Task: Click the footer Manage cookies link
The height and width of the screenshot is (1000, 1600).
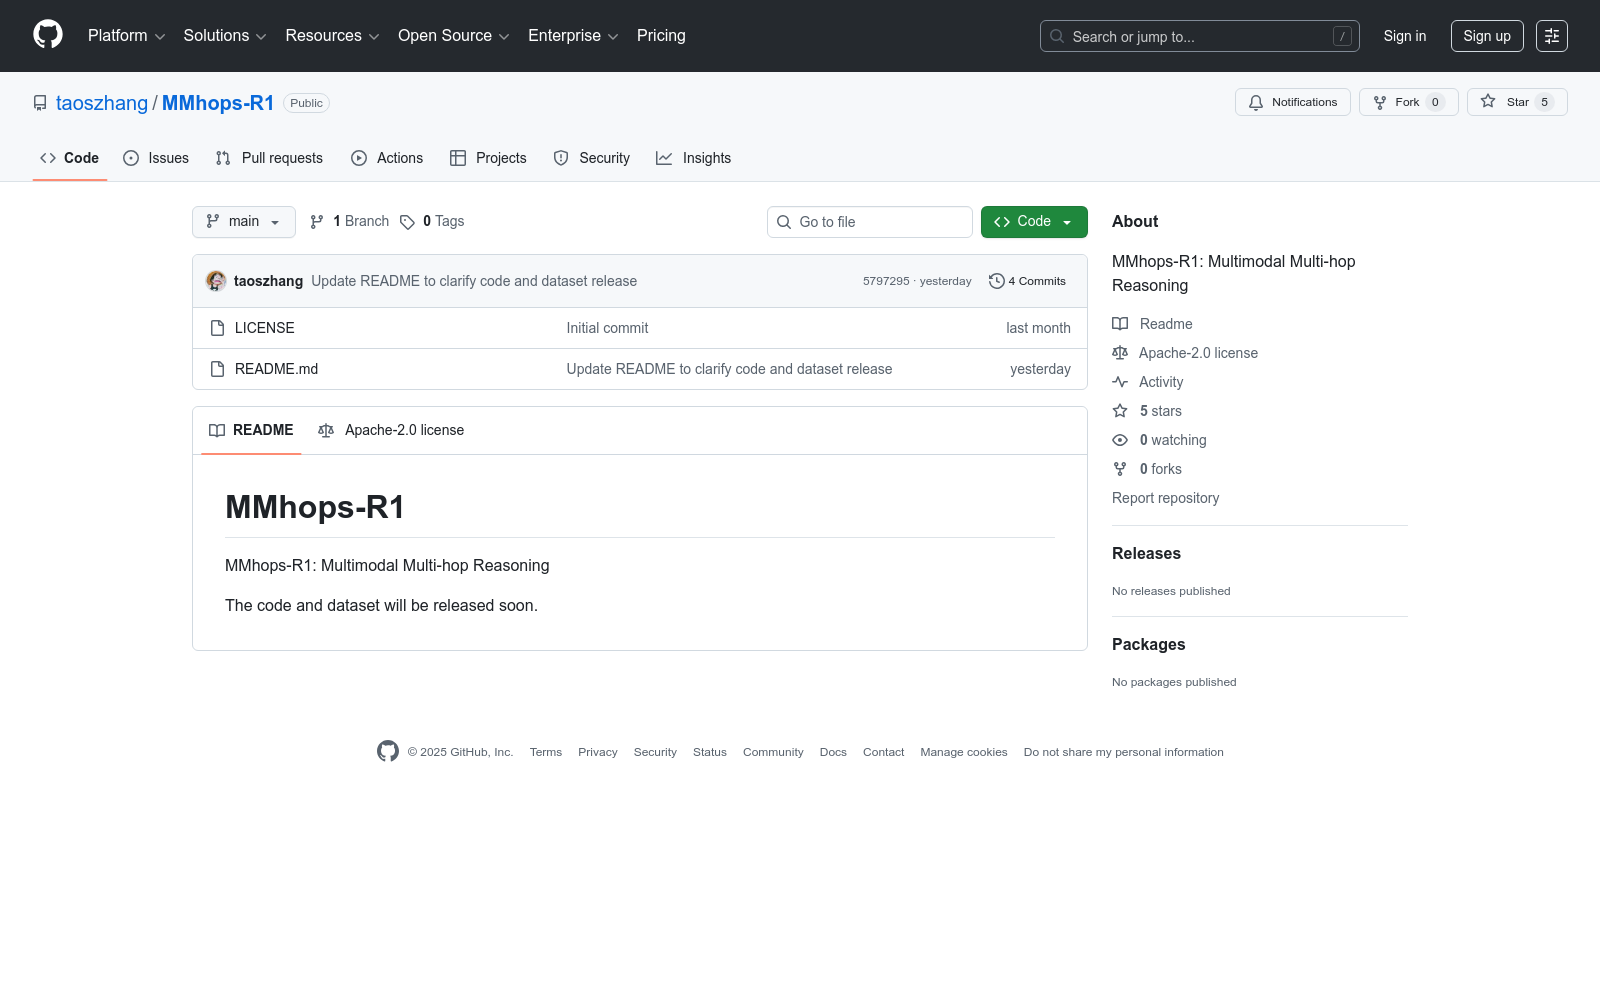Action: [x=964, y=752]
